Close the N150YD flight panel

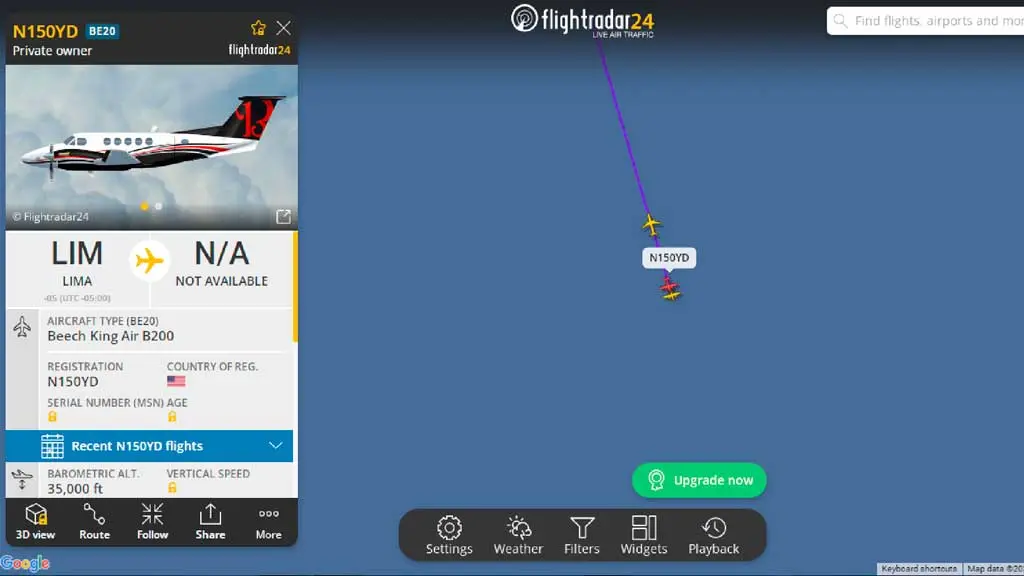tap(283, 28)
